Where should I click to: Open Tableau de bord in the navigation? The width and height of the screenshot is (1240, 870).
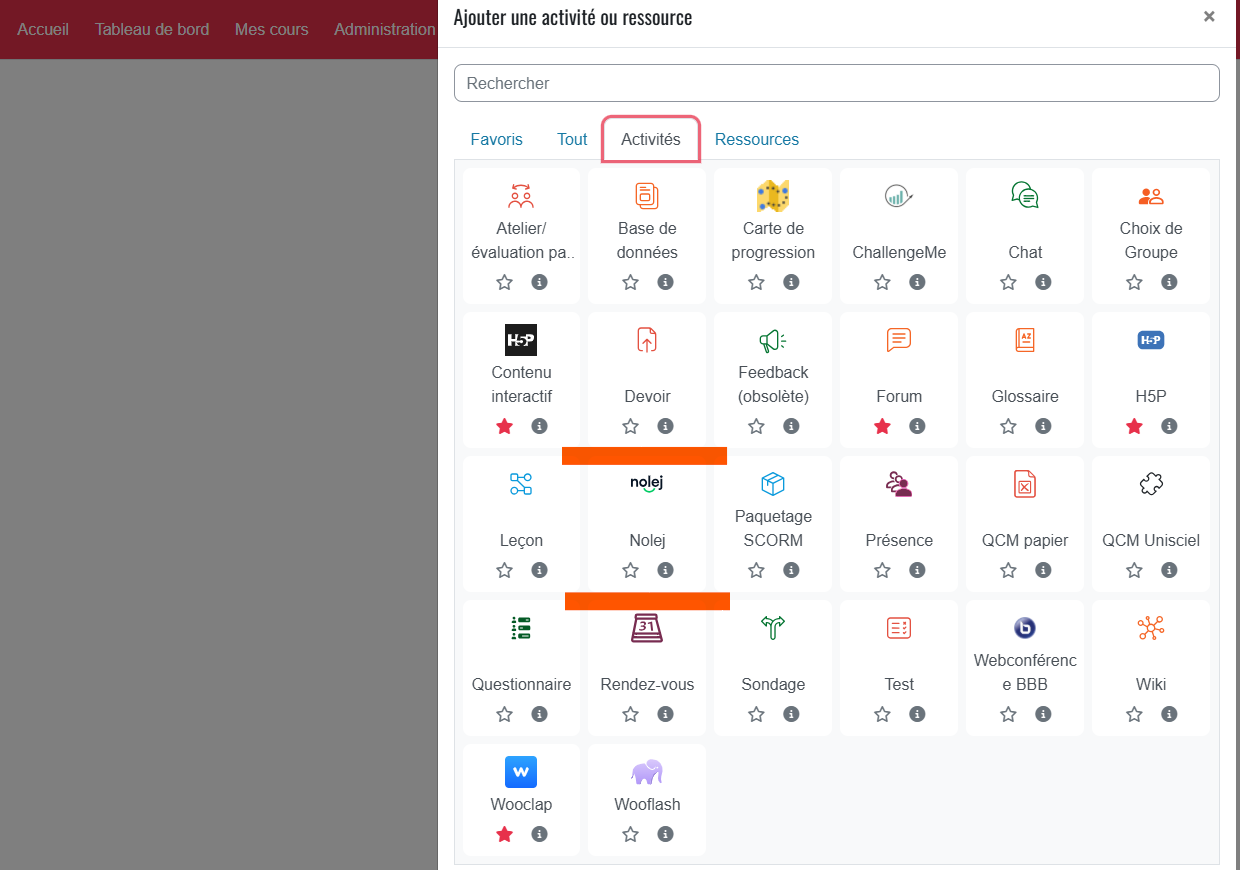(152, 29)
